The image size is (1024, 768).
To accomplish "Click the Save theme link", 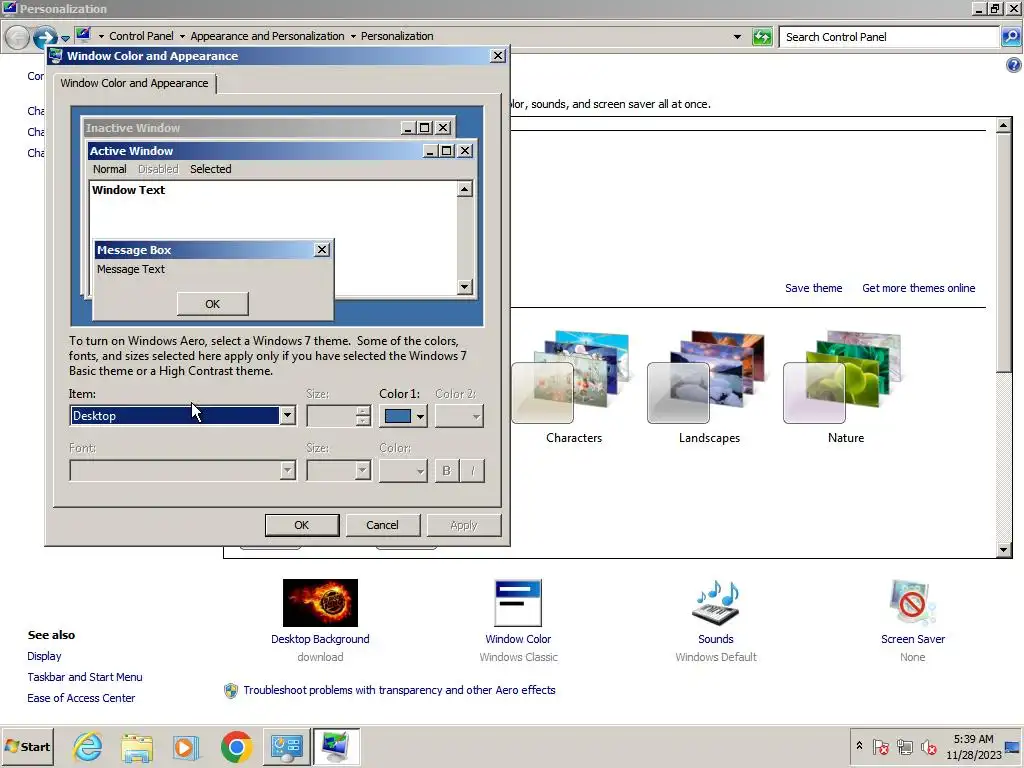I will tap(813, 288).
